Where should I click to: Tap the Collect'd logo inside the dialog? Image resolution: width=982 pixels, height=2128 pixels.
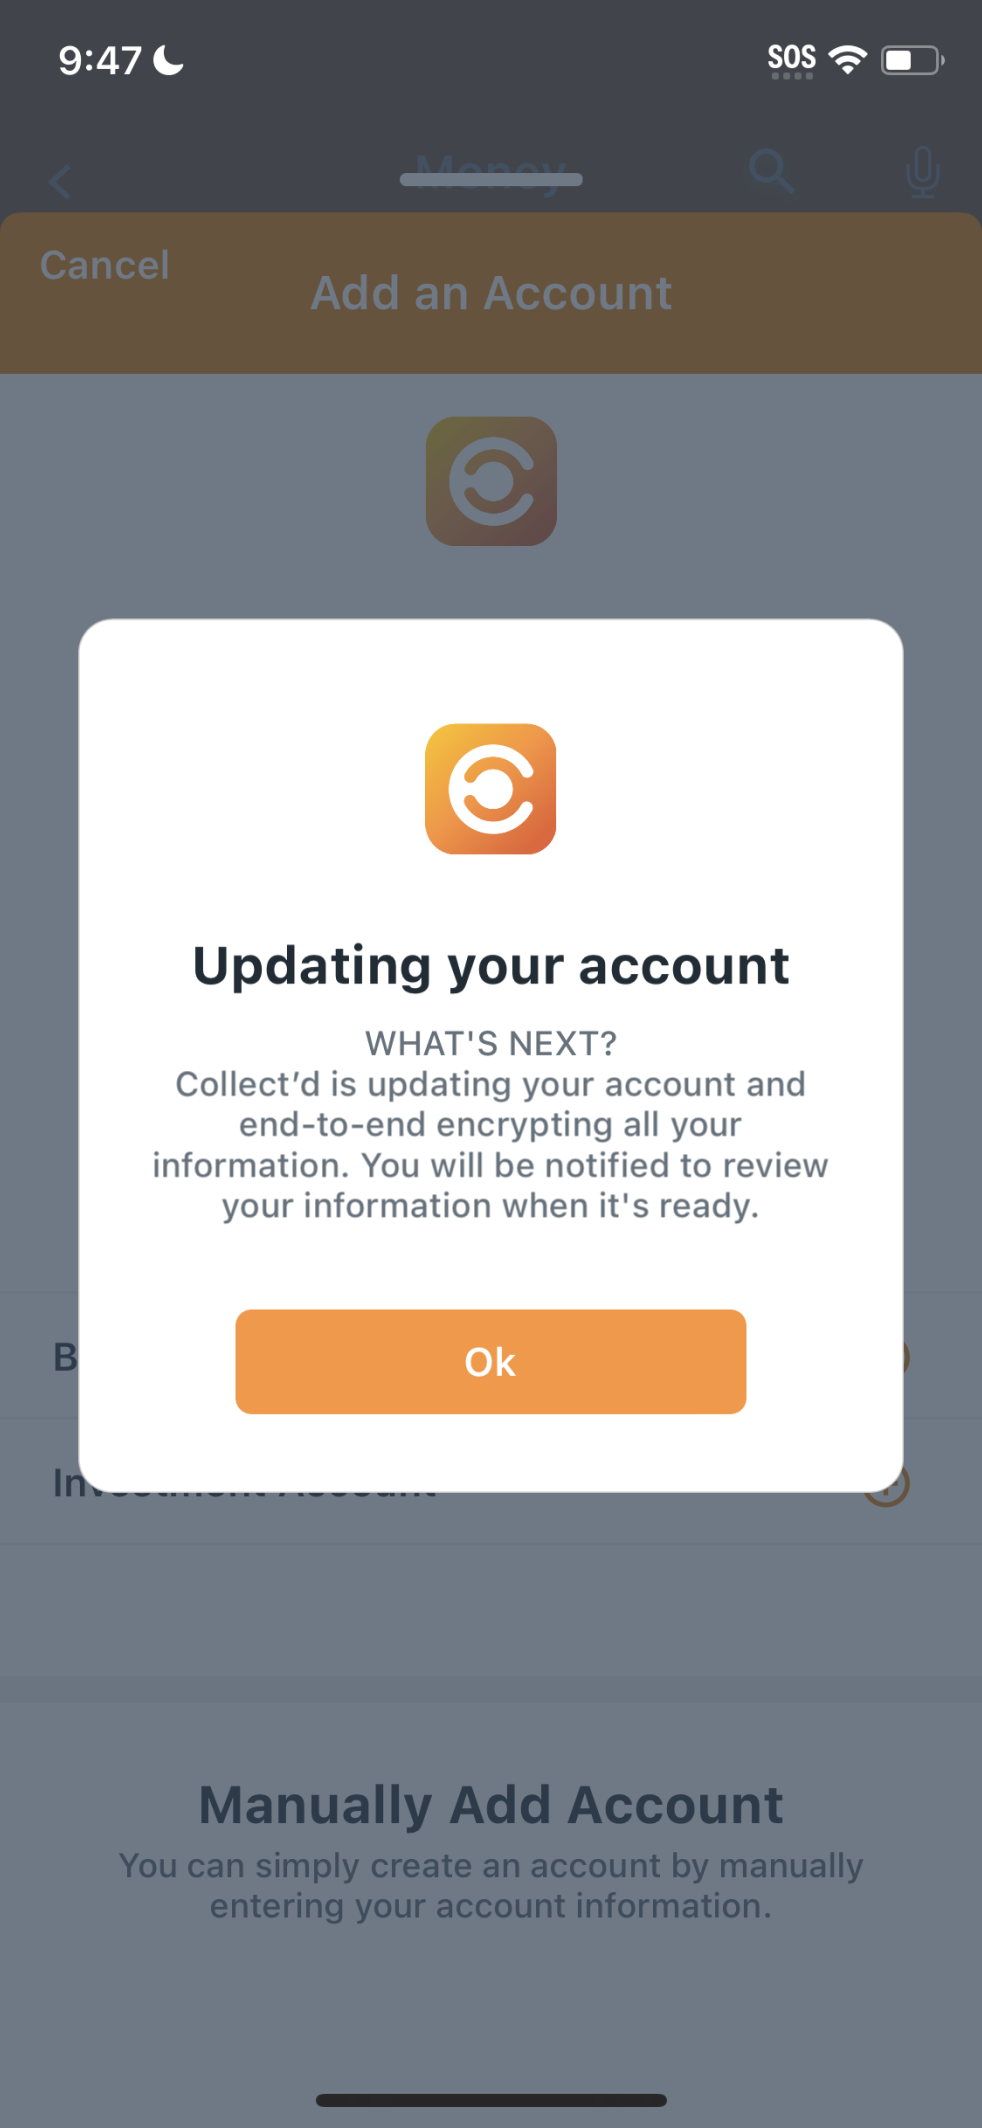pos(490,789)
